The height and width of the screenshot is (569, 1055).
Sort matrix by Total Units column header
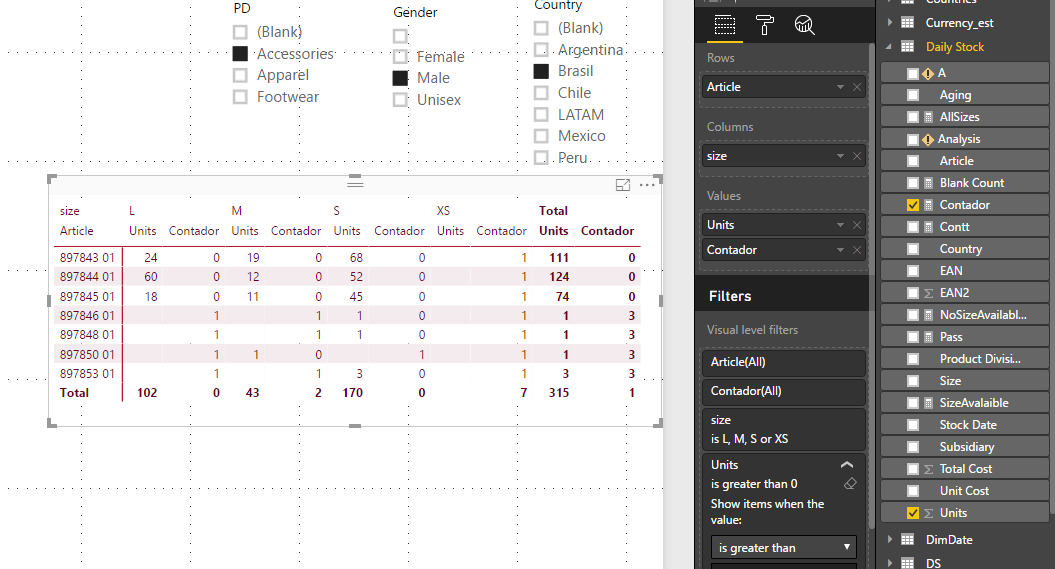pyautogui.click(x=554, y=231)
